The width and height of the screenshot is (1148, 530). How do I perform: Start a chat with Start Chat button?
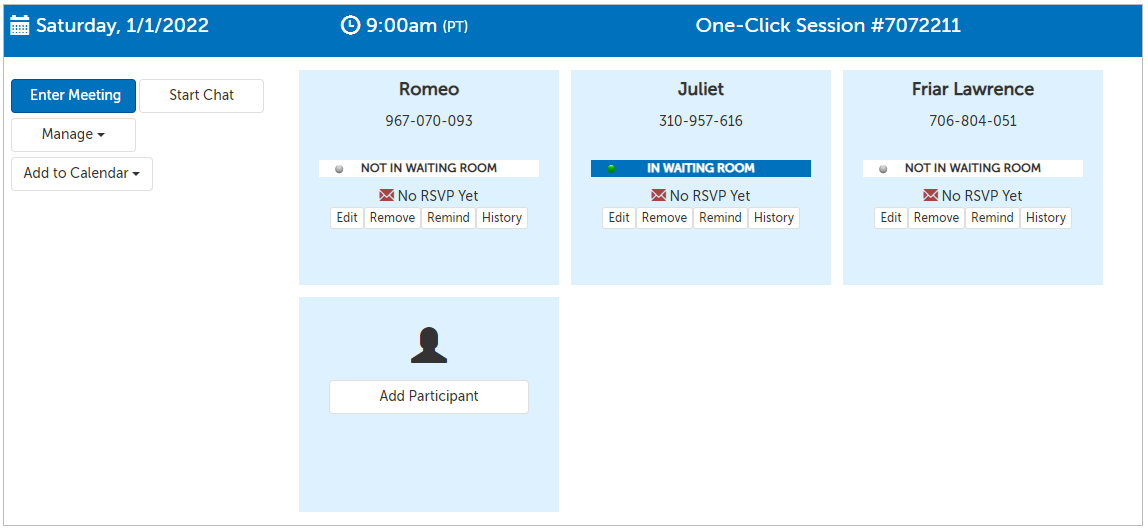201,96
